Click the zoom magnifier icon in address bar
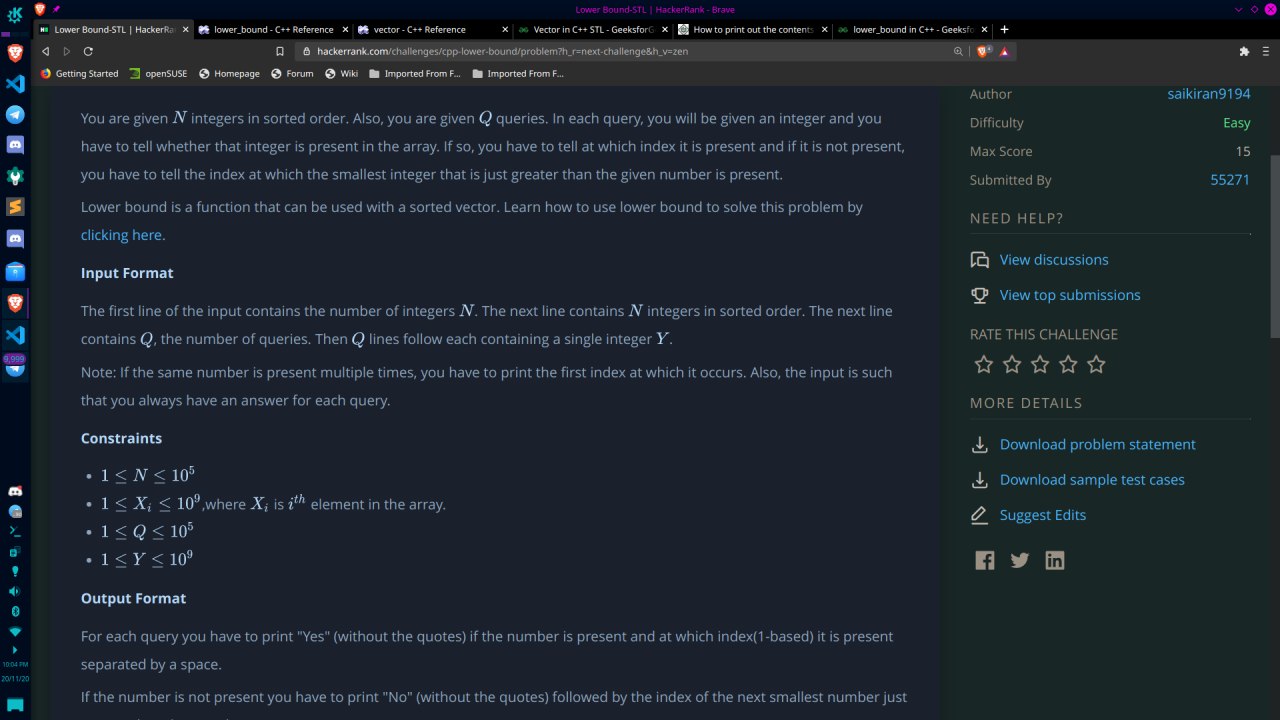 (958, 51)
